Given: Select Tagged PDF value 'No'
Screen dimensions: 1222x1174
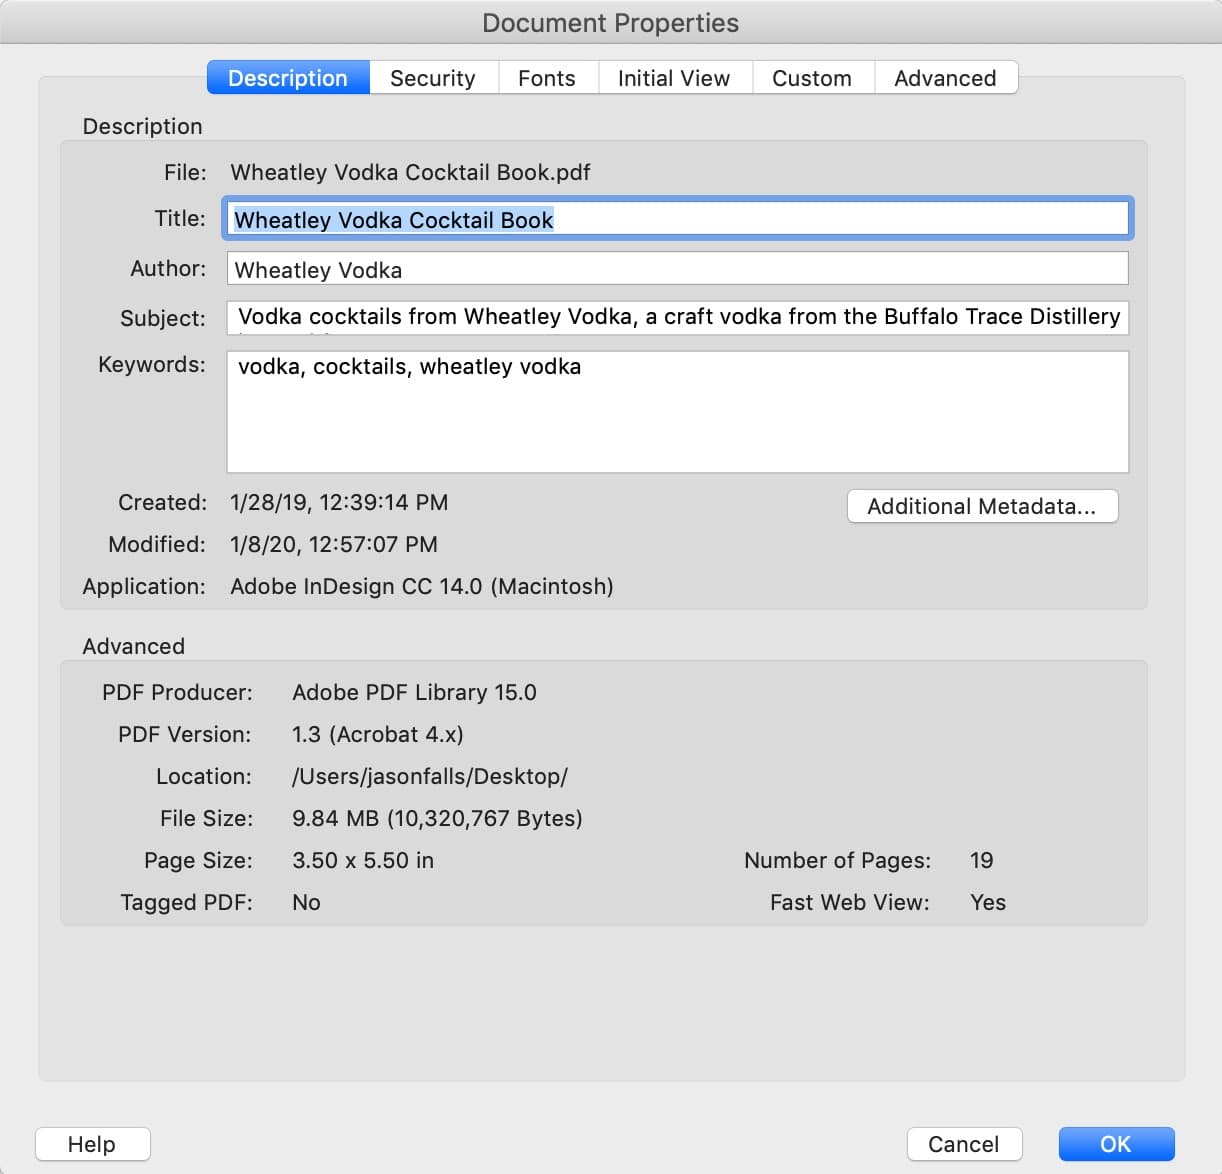Looking at the screenshot, I should click(x=306, y=902).
